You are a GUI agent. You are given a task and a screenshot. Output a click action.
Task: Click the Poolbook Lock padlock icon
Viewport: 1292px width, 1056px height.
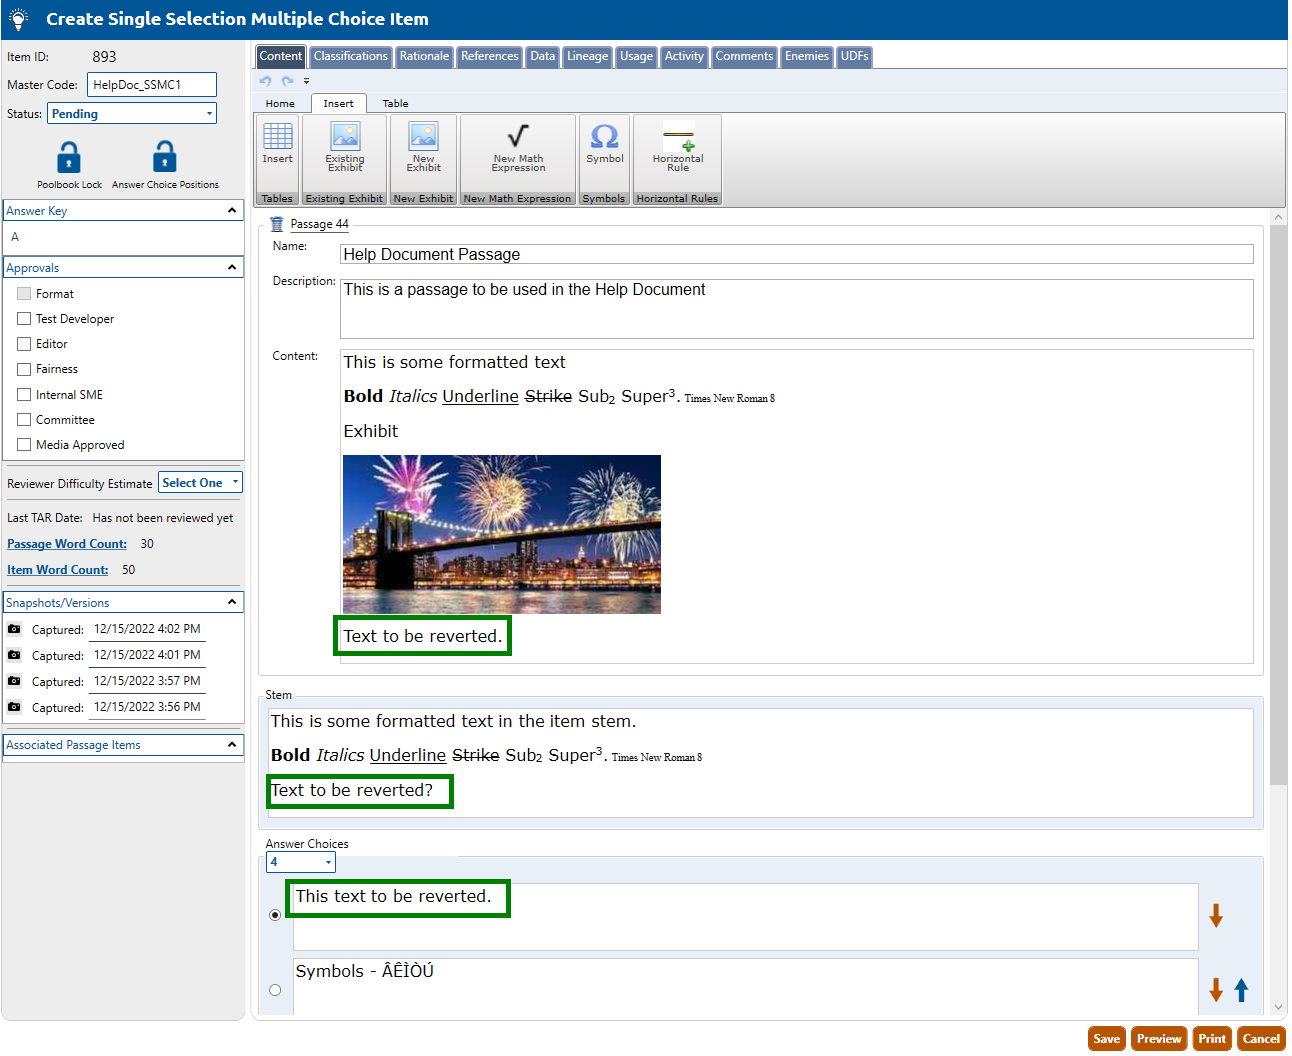click(x=69, y=158)
